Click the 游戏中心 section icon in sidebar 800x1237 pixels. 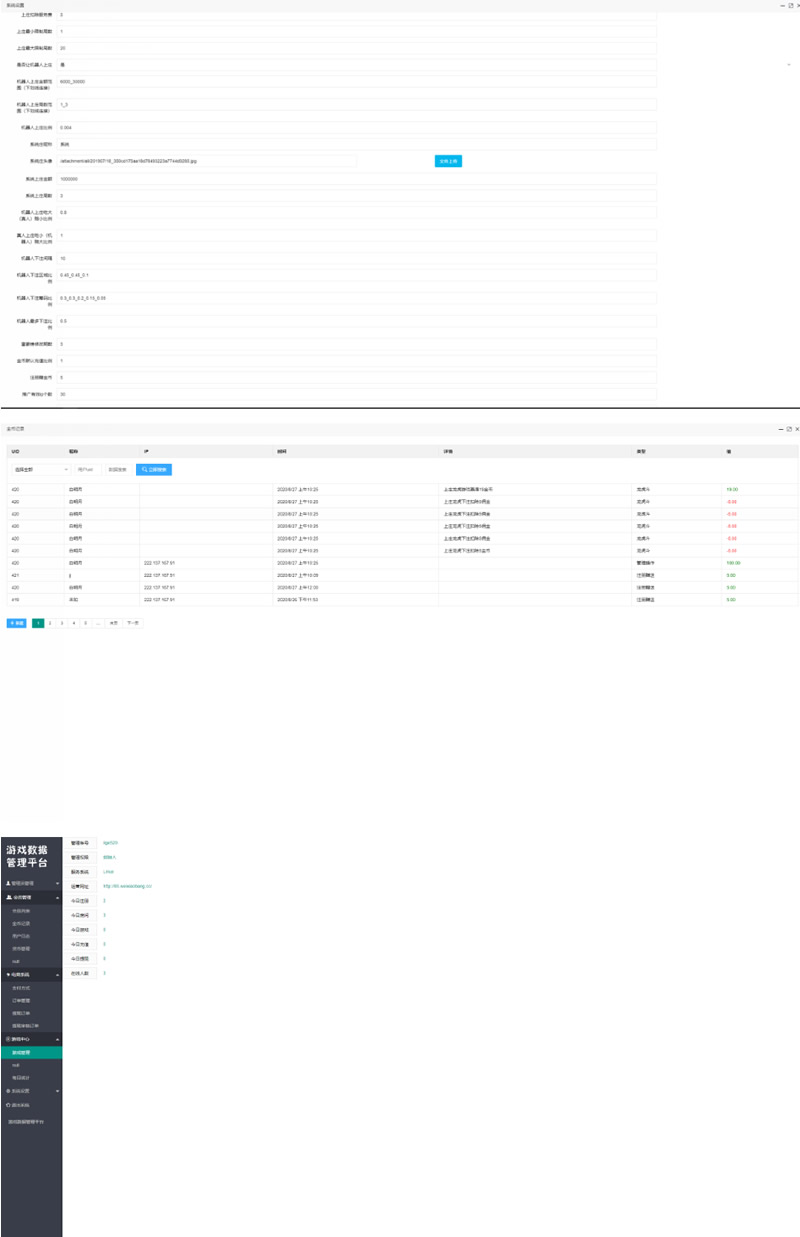coord(8,1039)
